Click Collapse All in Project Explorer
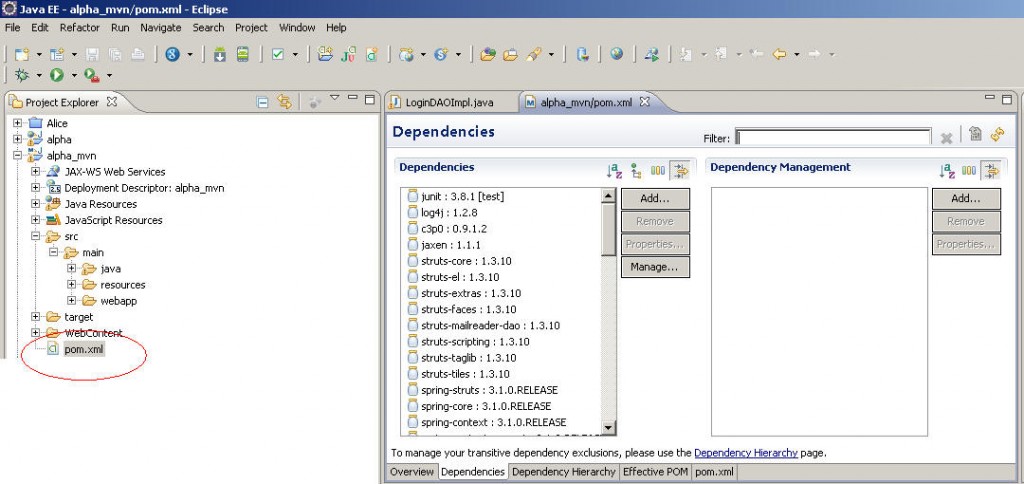Screen dimensions: 1024x484 click(262, 101)
